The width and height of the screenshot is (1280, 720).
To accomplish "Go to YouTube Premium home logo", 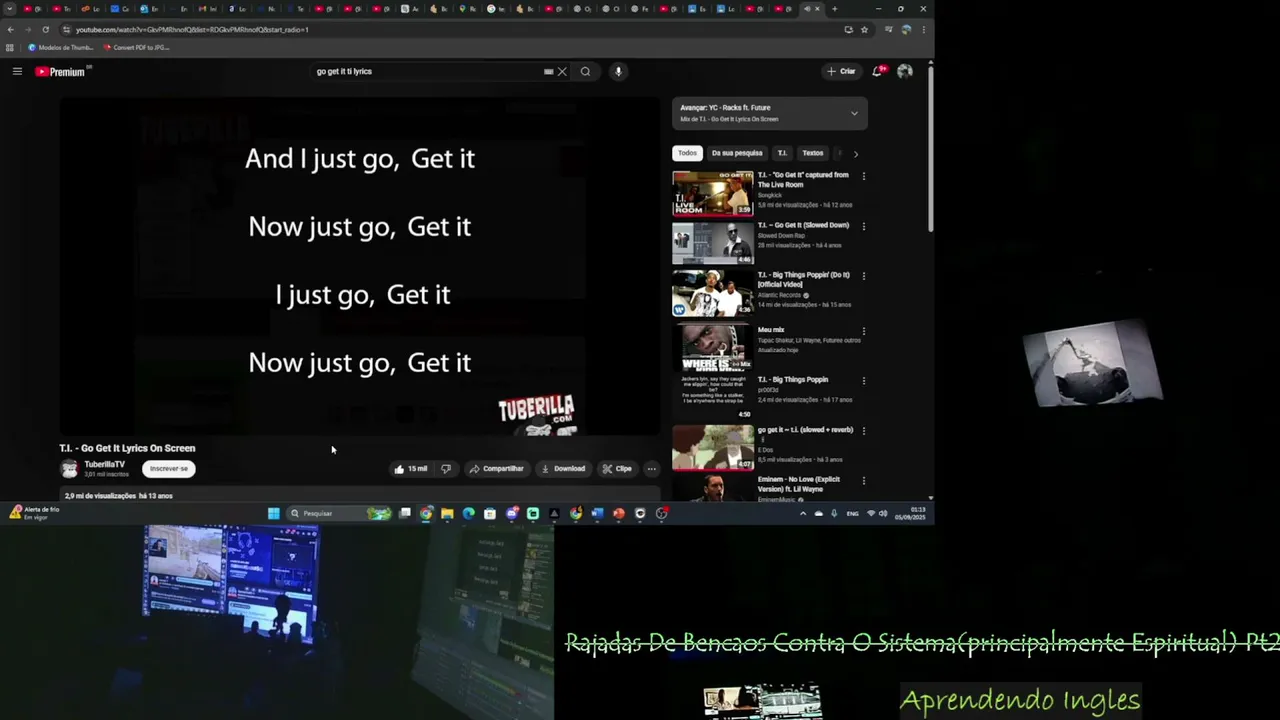I will pos(62,71).
